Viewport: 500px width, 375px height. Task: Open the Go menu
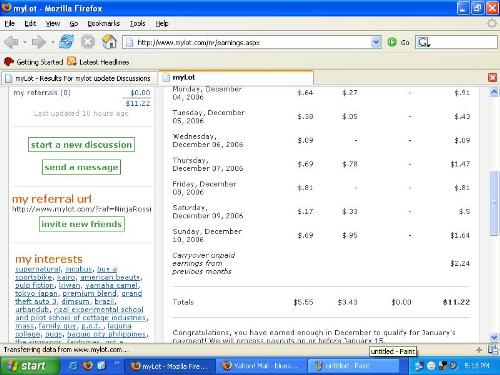point(74,23)
